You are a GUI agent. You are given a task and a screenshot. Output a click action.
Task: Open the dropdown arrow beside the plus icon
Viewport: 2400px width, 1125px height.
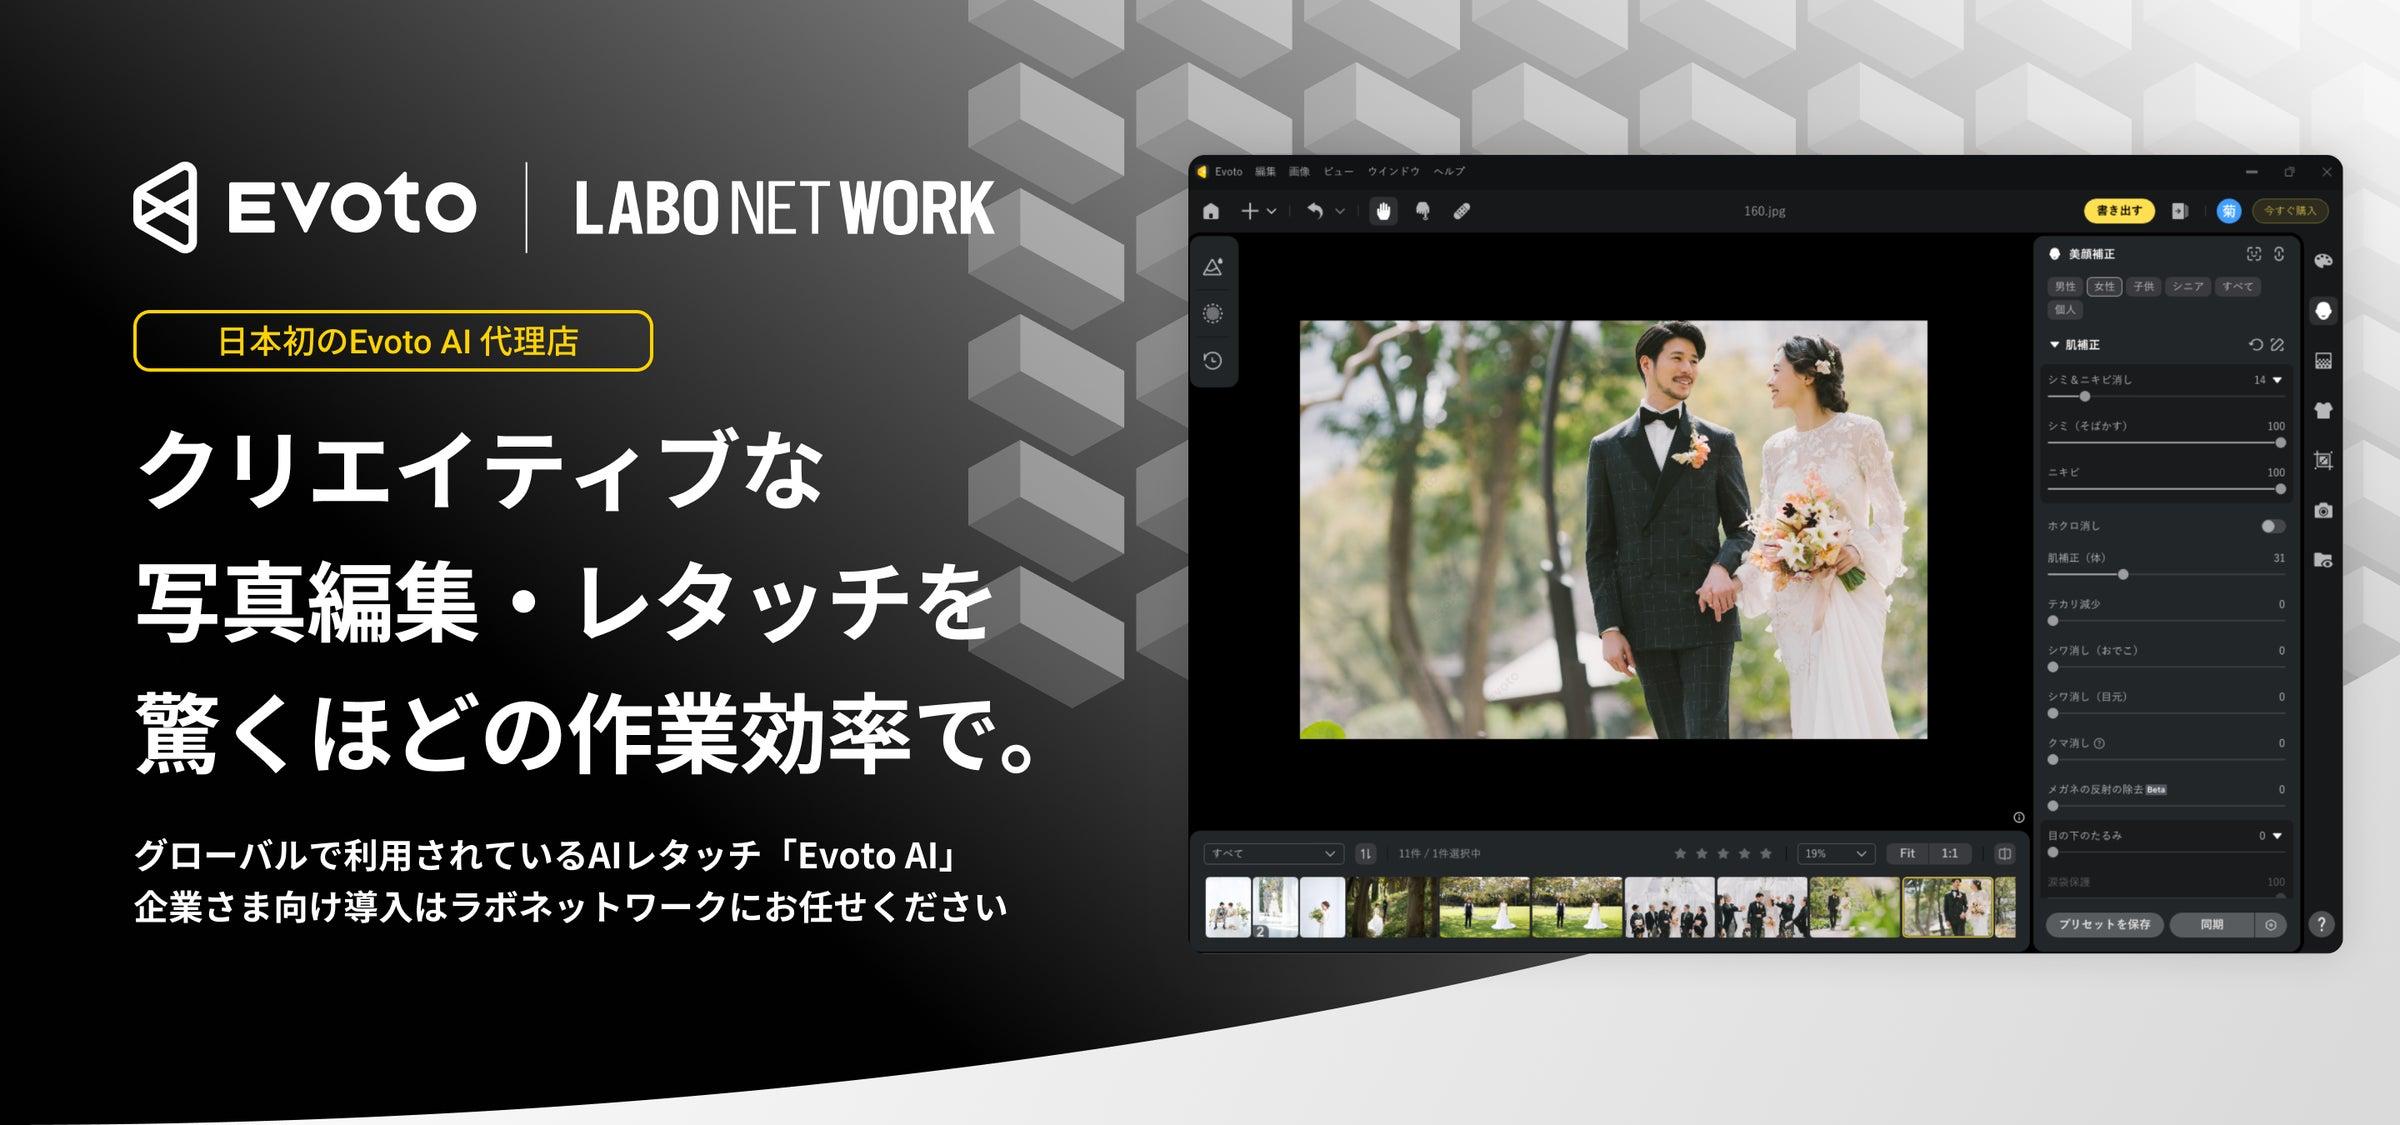(1272, 211)
